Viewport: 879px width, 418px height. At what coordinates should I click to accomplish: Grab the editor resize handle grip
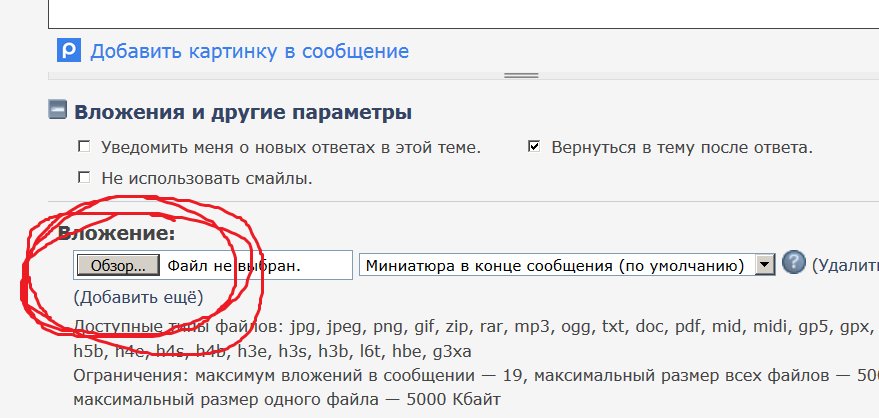[521, 76]
